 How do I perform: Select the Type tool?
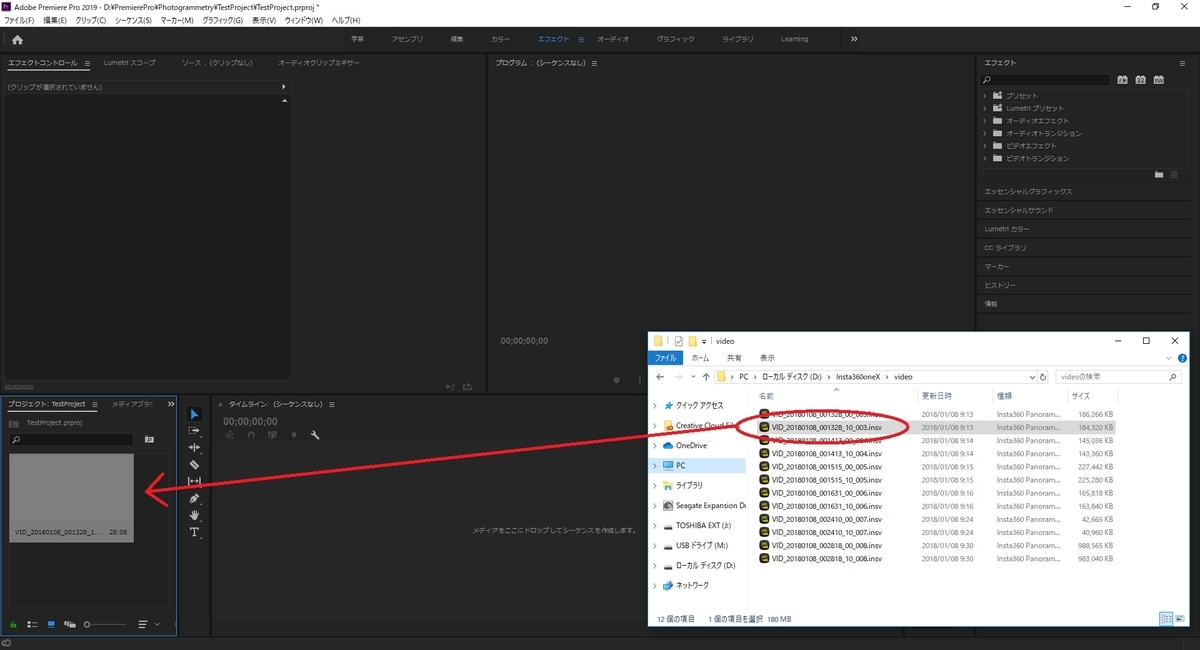pos(195,532)
